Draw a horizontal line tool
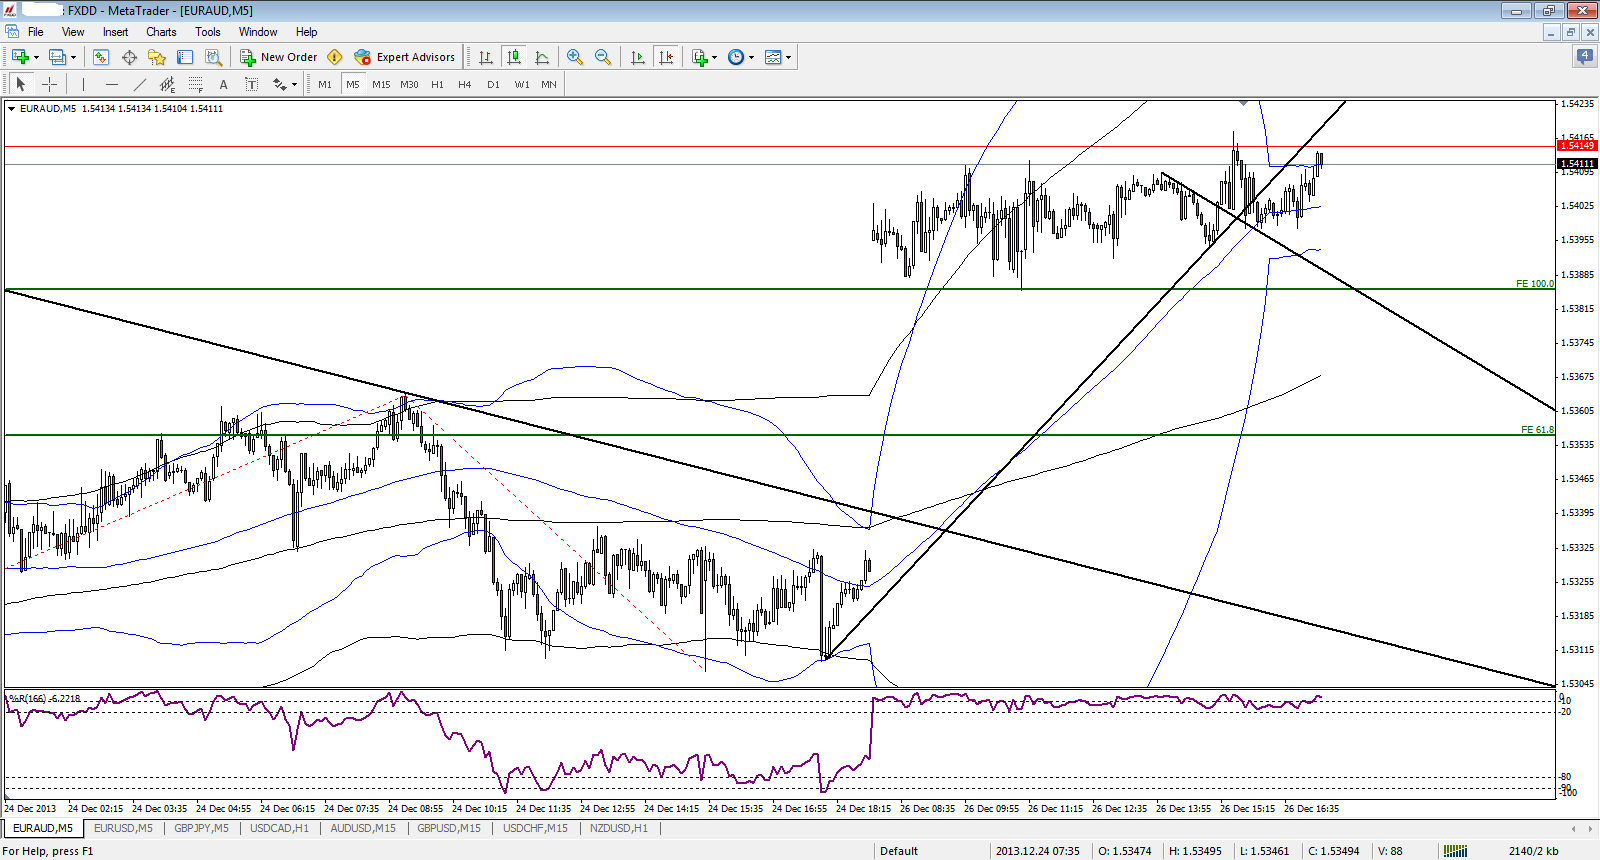This screenshot has width=1600, height=860. point(112,84)
